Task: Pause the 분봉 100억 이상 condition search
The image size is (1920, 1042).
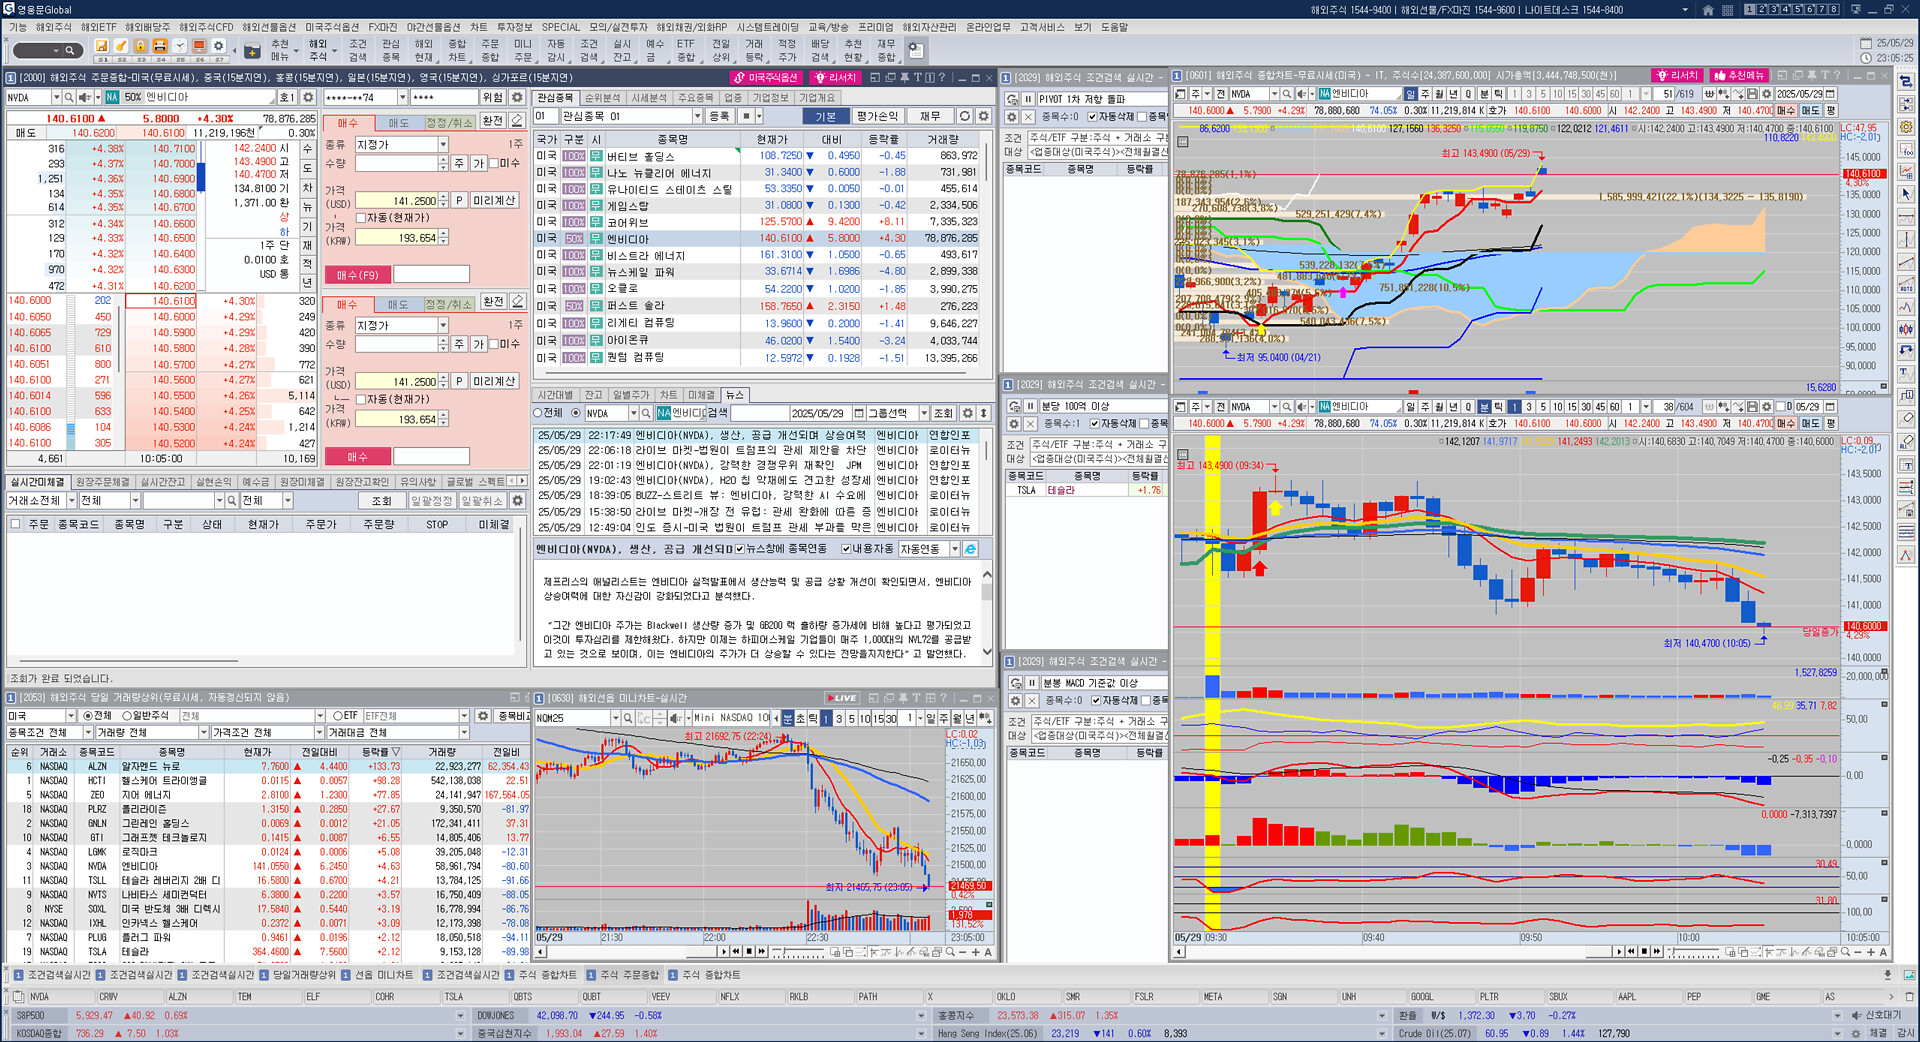Action: tap(1030, 406)
